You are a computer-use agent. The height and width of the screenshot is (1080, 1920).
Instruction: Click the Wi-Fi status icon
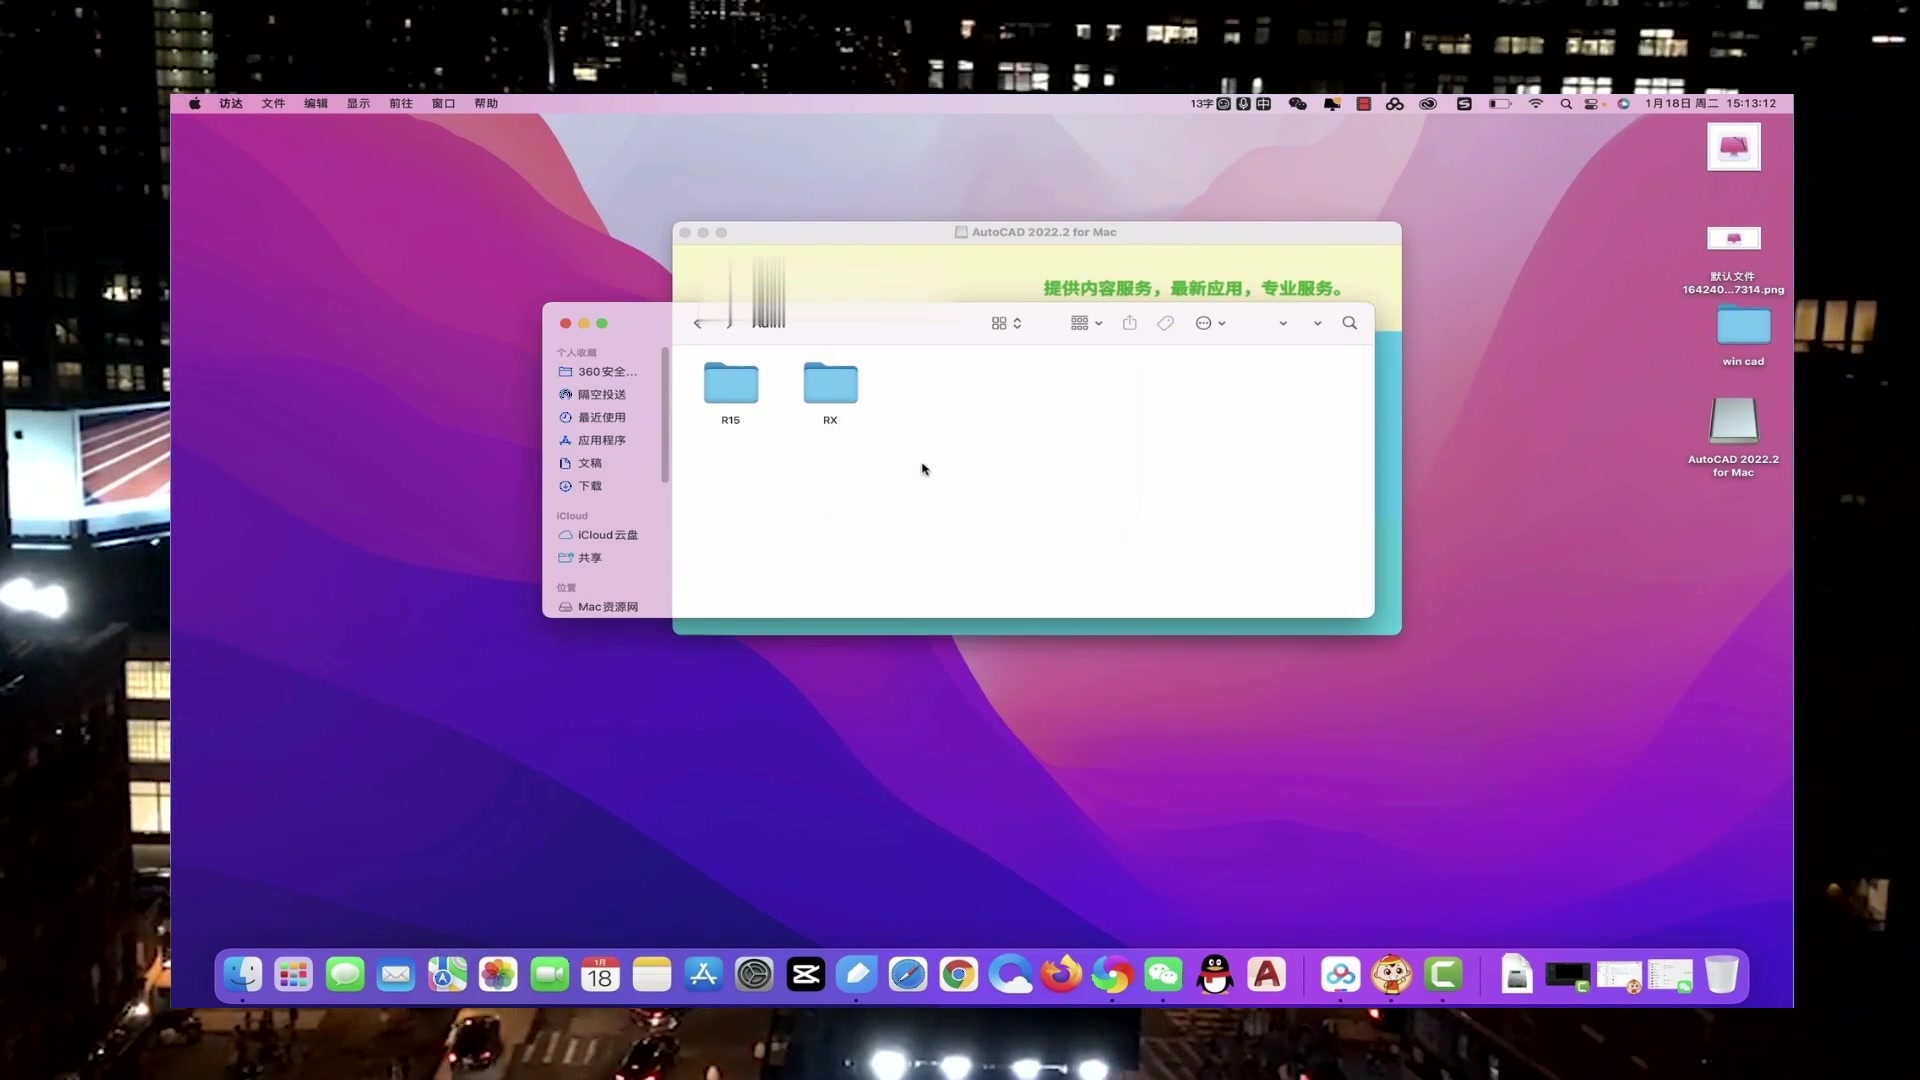(1536, 104)
